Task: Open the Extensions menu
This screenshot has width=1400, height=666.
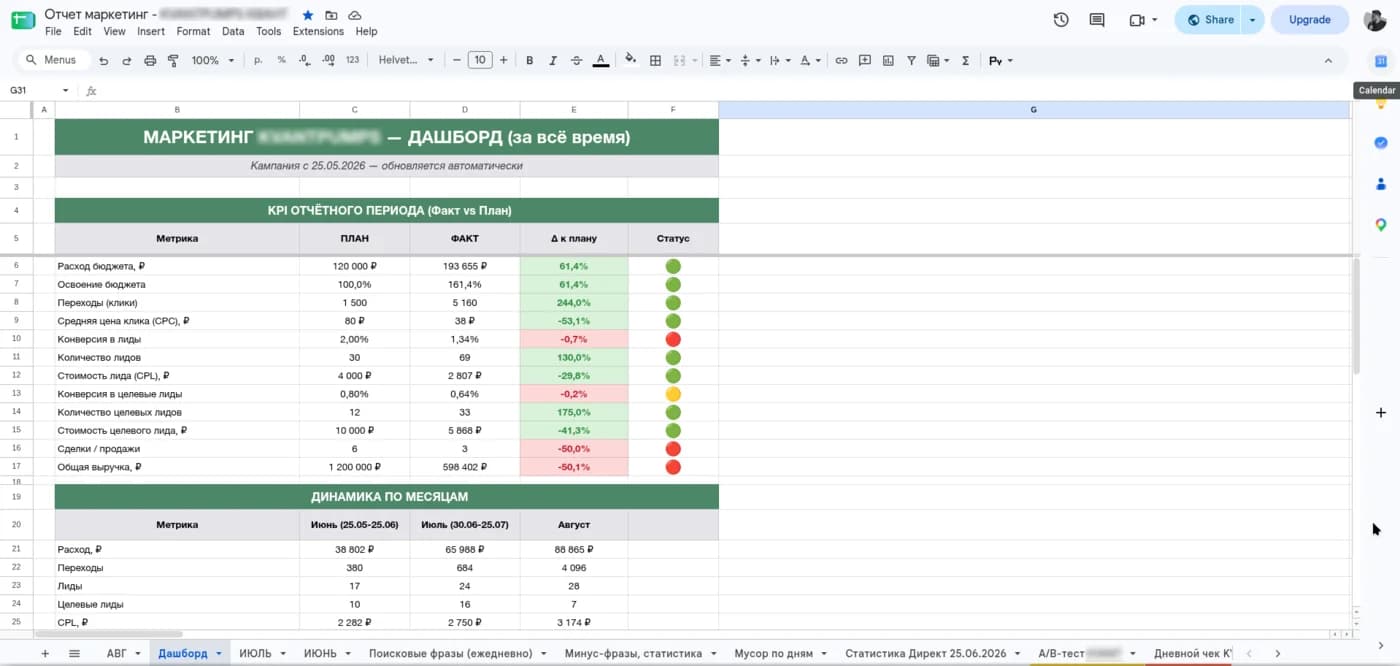Action: tap(318, 31)
